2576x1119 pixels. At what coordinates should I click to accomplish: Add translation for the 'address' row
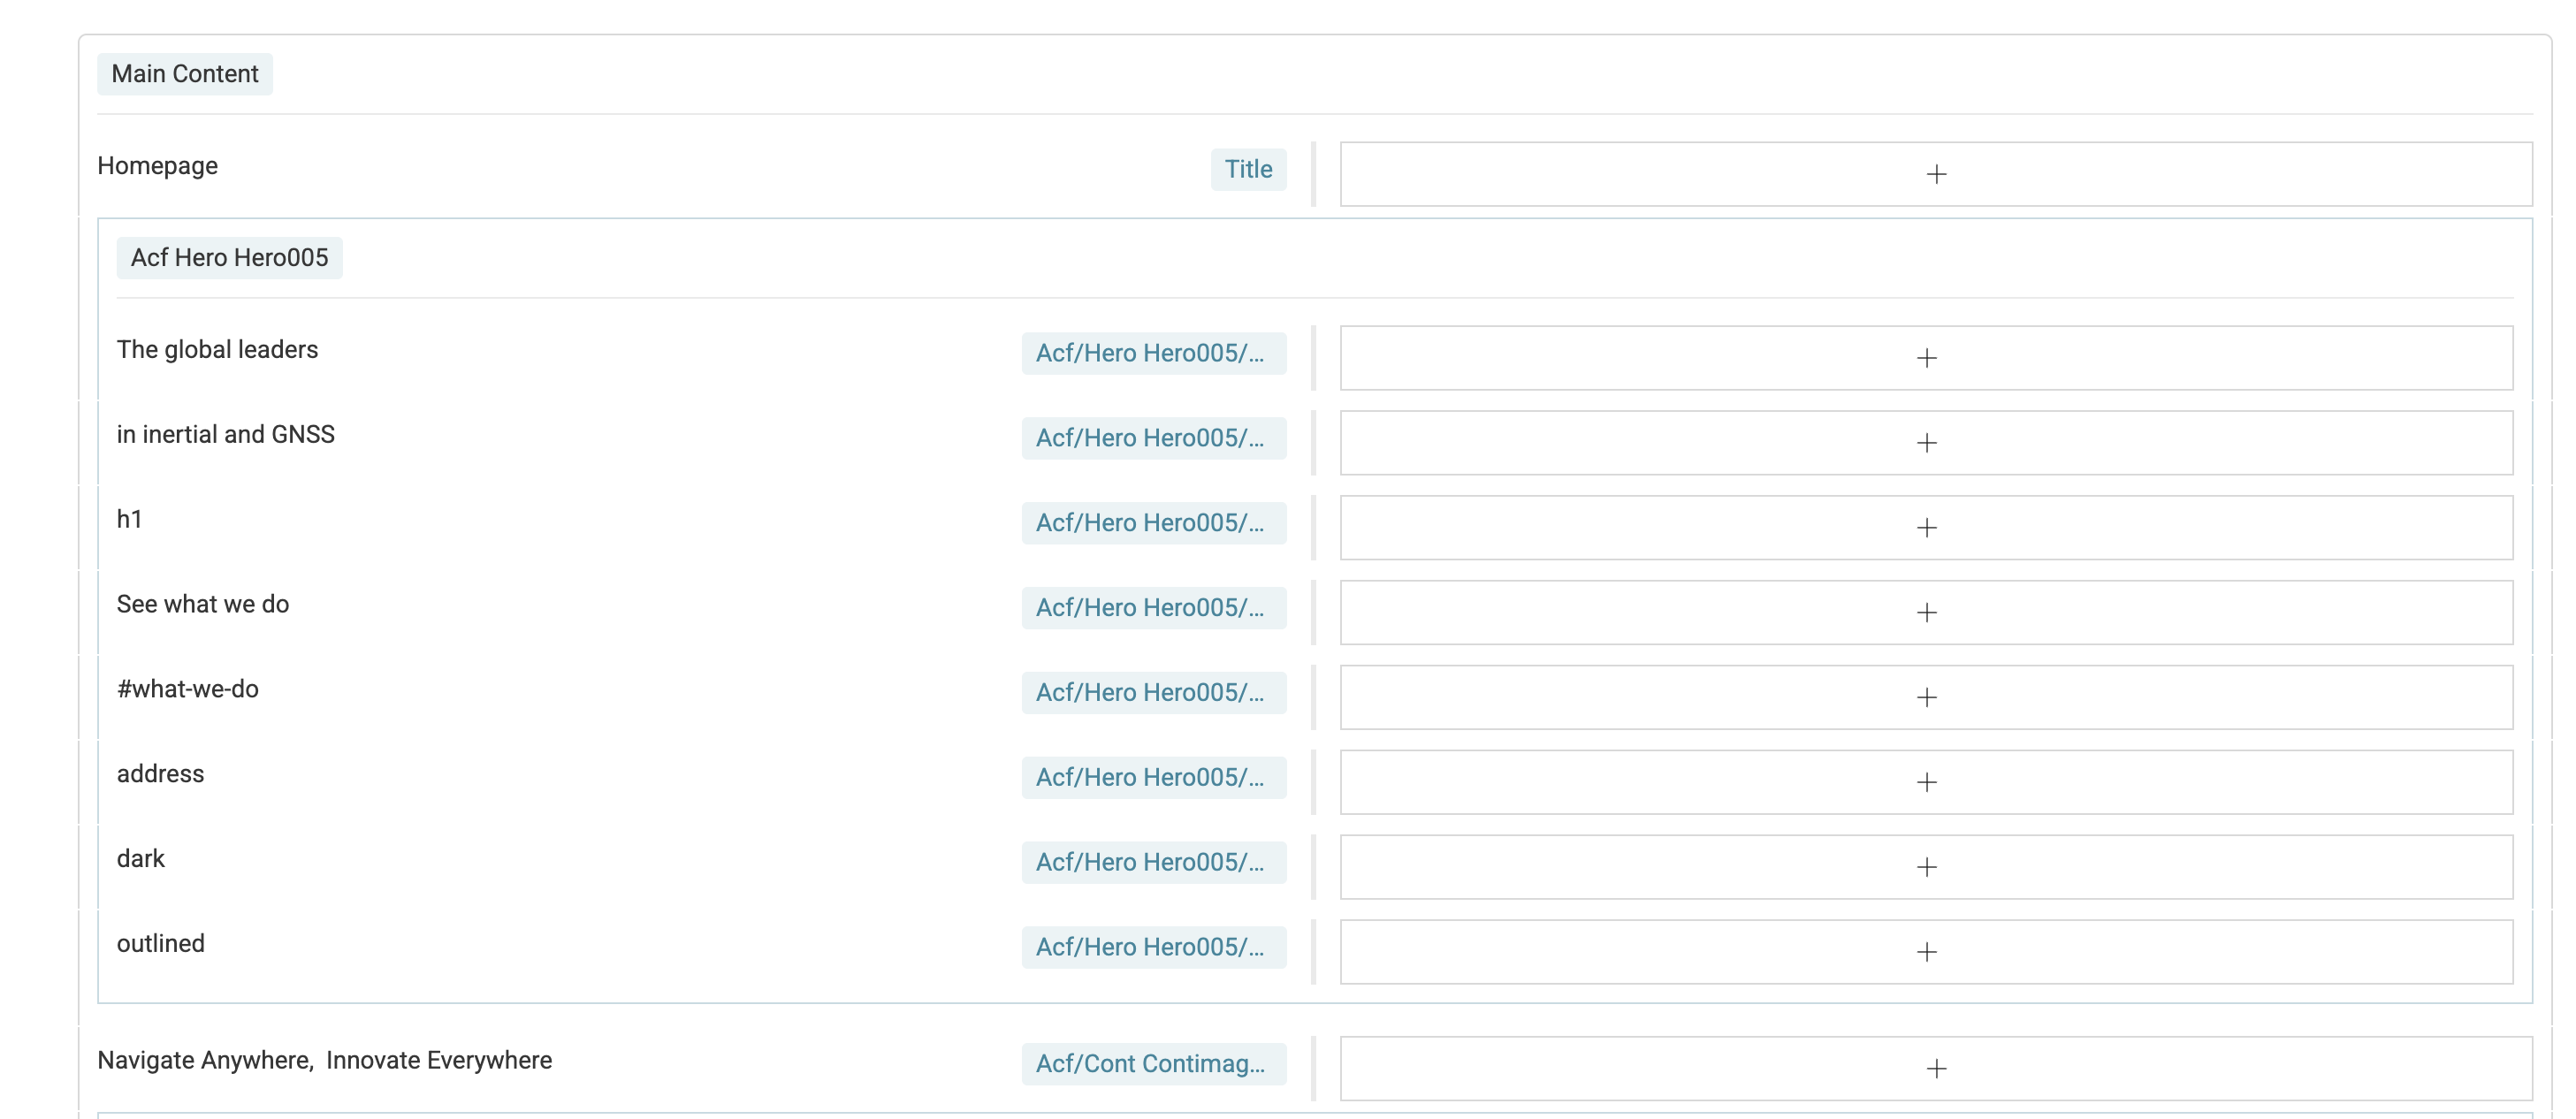click(1926, 783)
